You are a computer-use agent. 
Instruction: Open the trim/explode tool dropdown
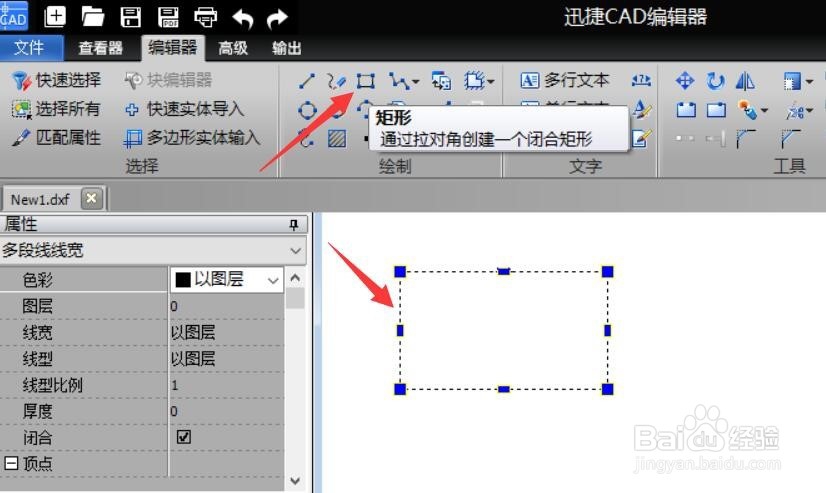coord(809,111)
